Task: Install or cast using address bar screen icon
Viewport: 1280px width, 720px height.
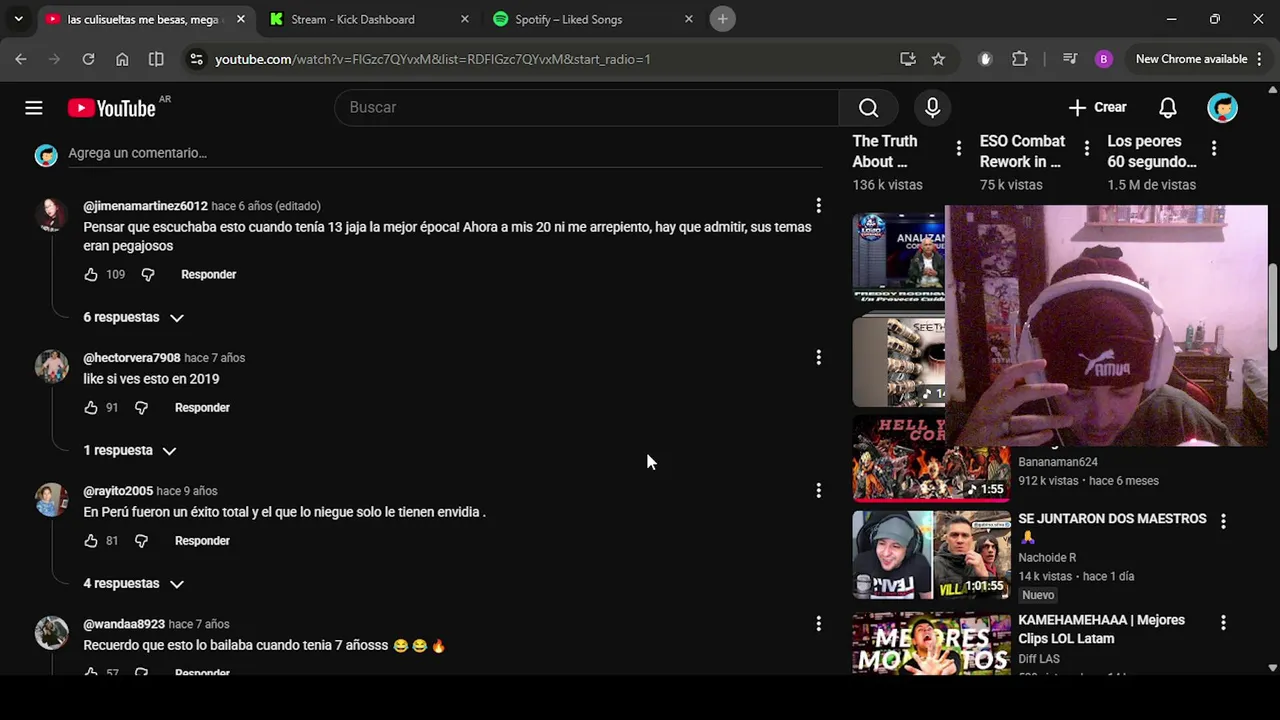Action: pyautogui.click(x=908, y=59)
